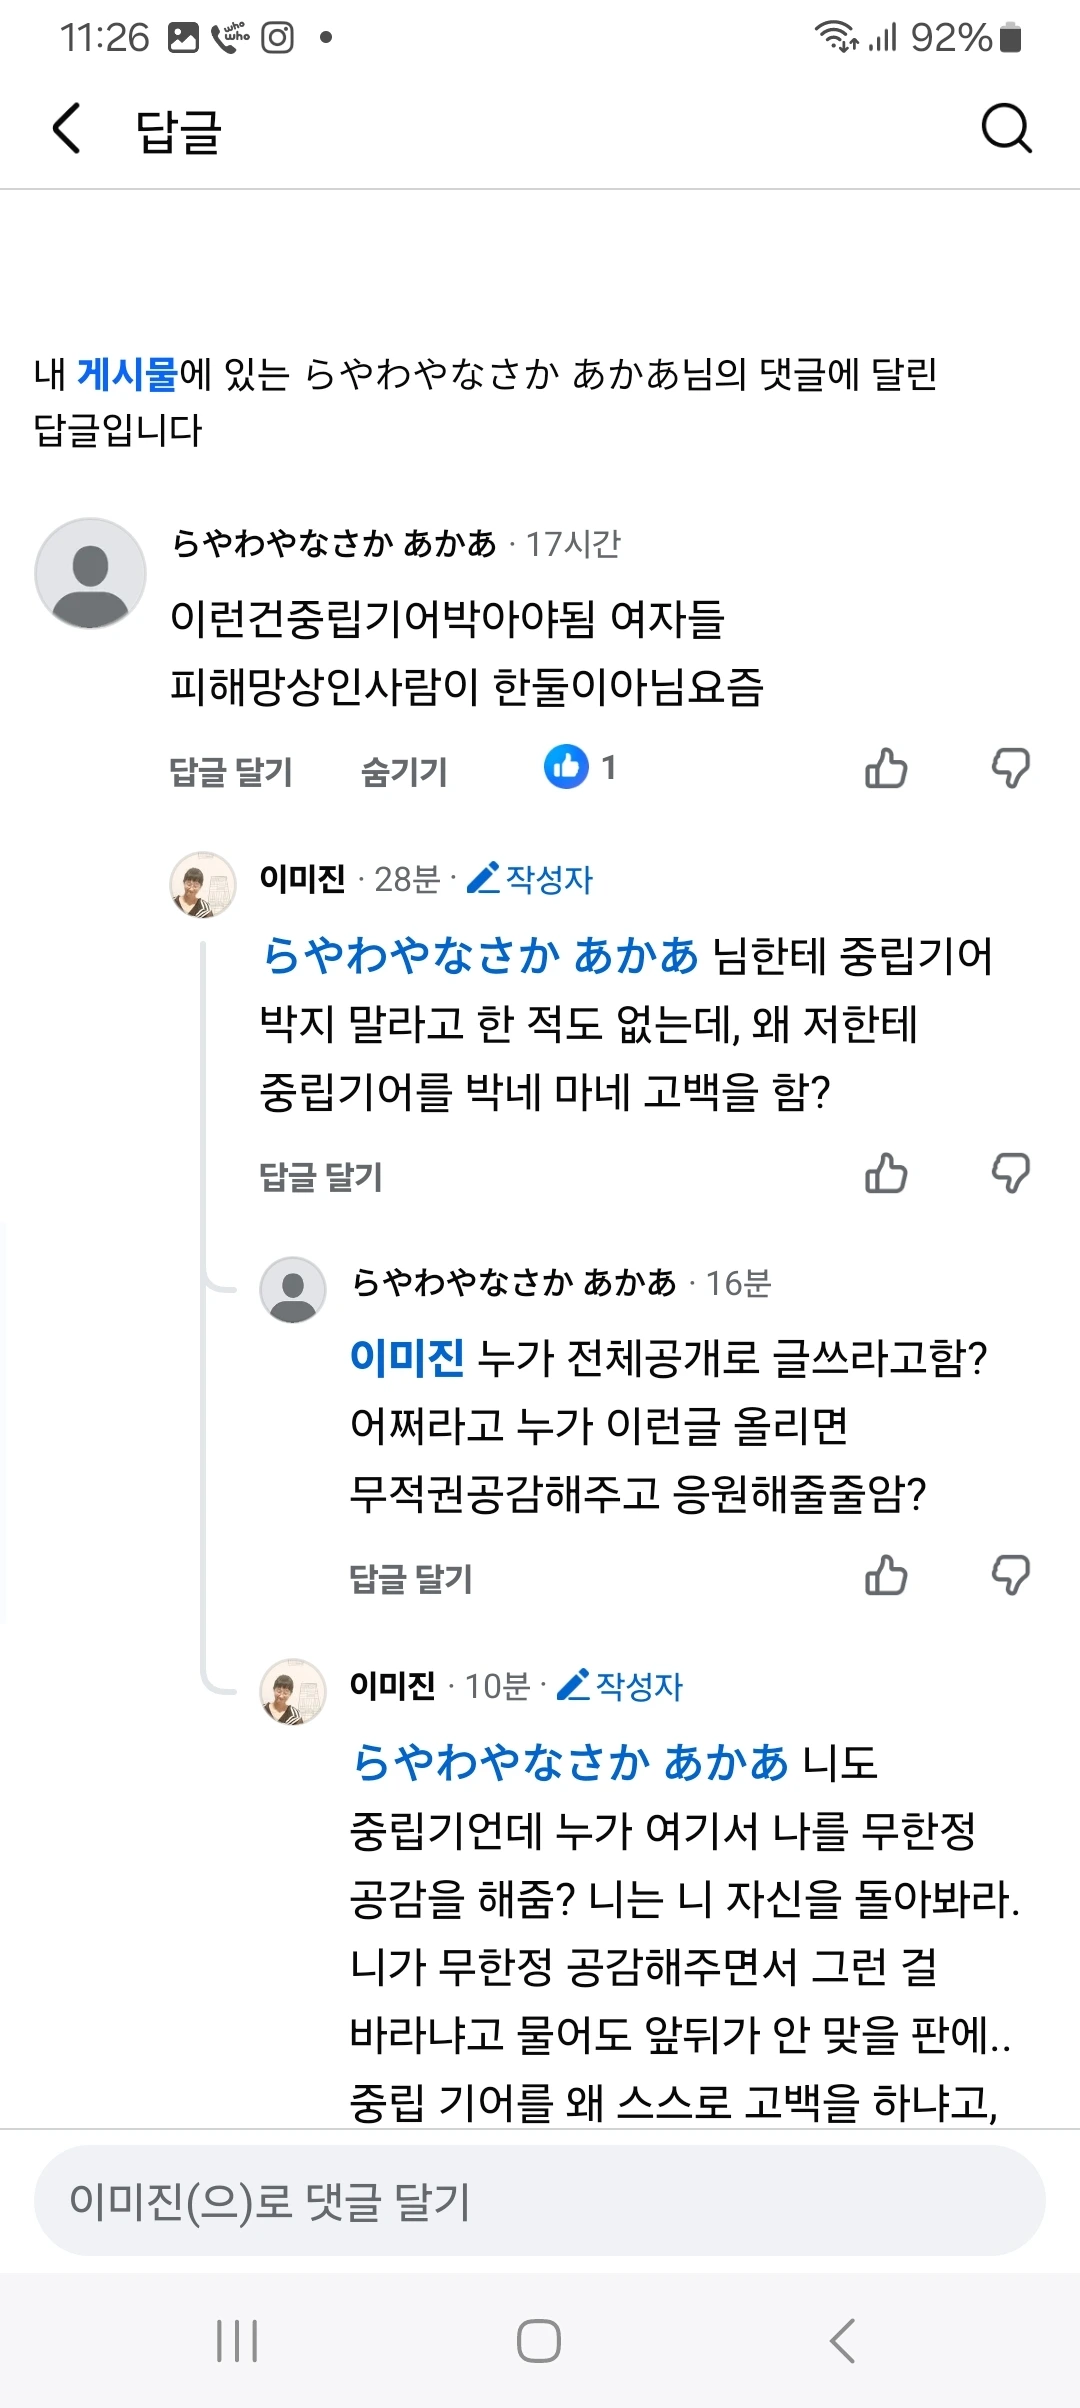The image size is (1080, 2408).
Task: Like the top 17시간 comment
Action: tap(886, 768)
